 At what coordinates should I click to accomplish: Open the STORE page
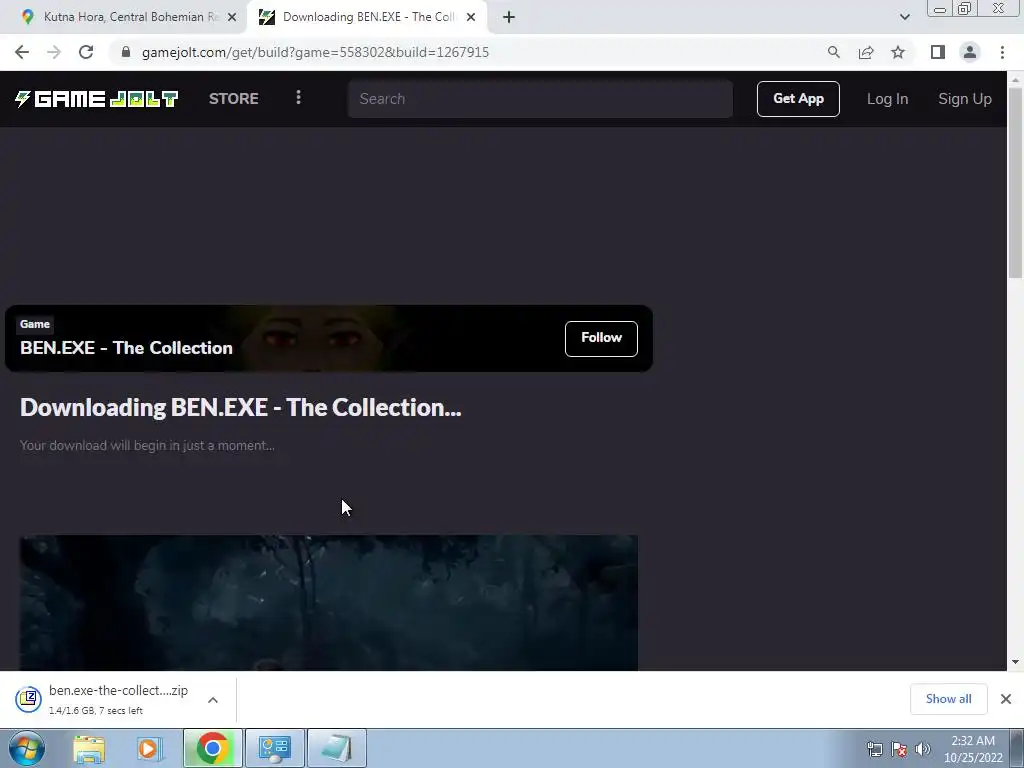pyautogui.click(x=234, y=99)
